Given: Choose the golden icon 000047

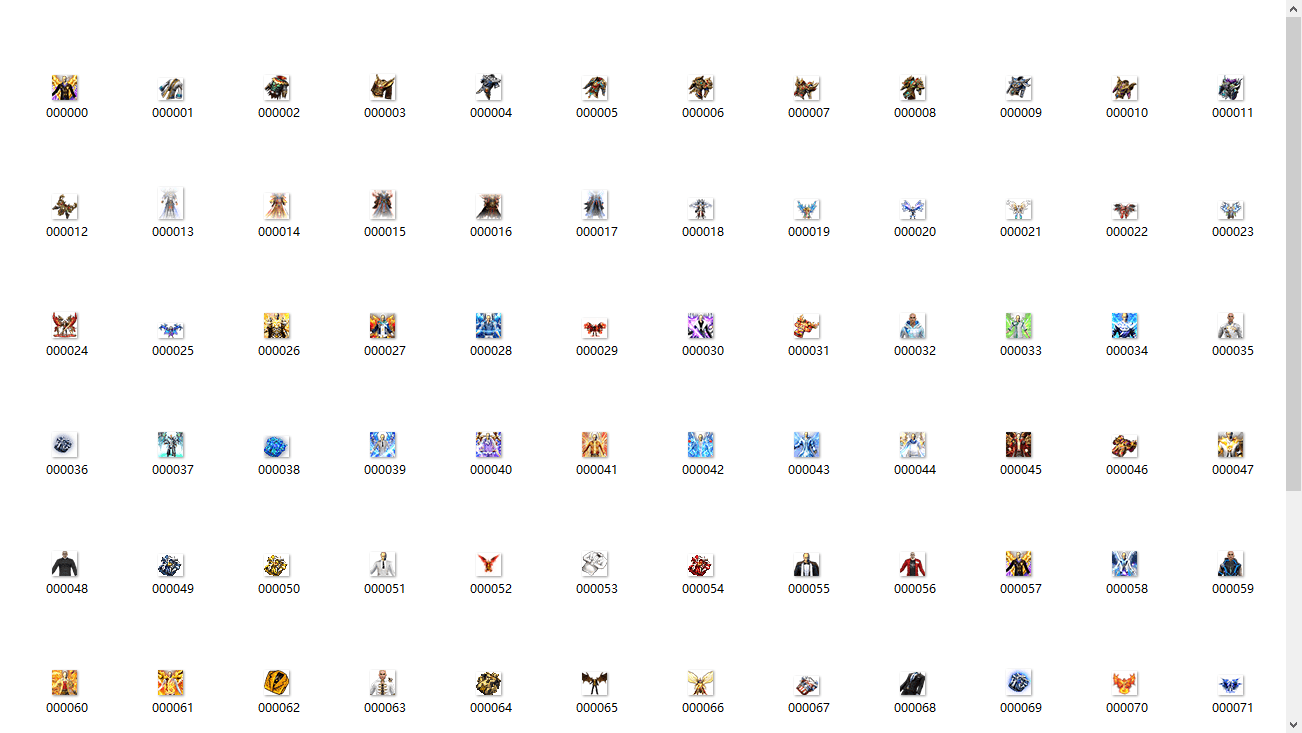Looking at the screenshot, I should [1232, 445].
